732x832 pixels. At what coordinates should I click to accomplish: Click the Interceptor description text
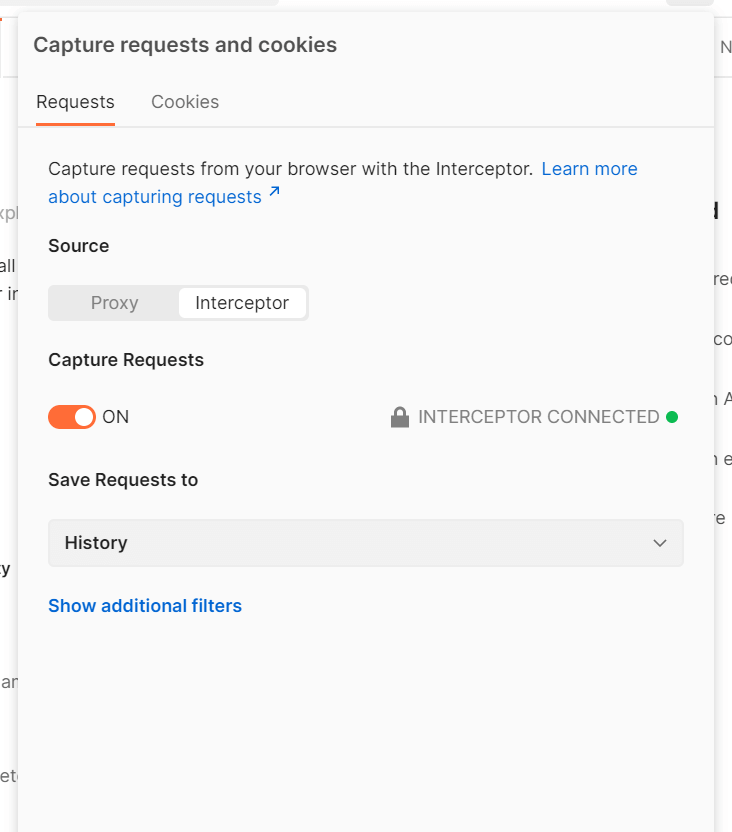point(290,169)
